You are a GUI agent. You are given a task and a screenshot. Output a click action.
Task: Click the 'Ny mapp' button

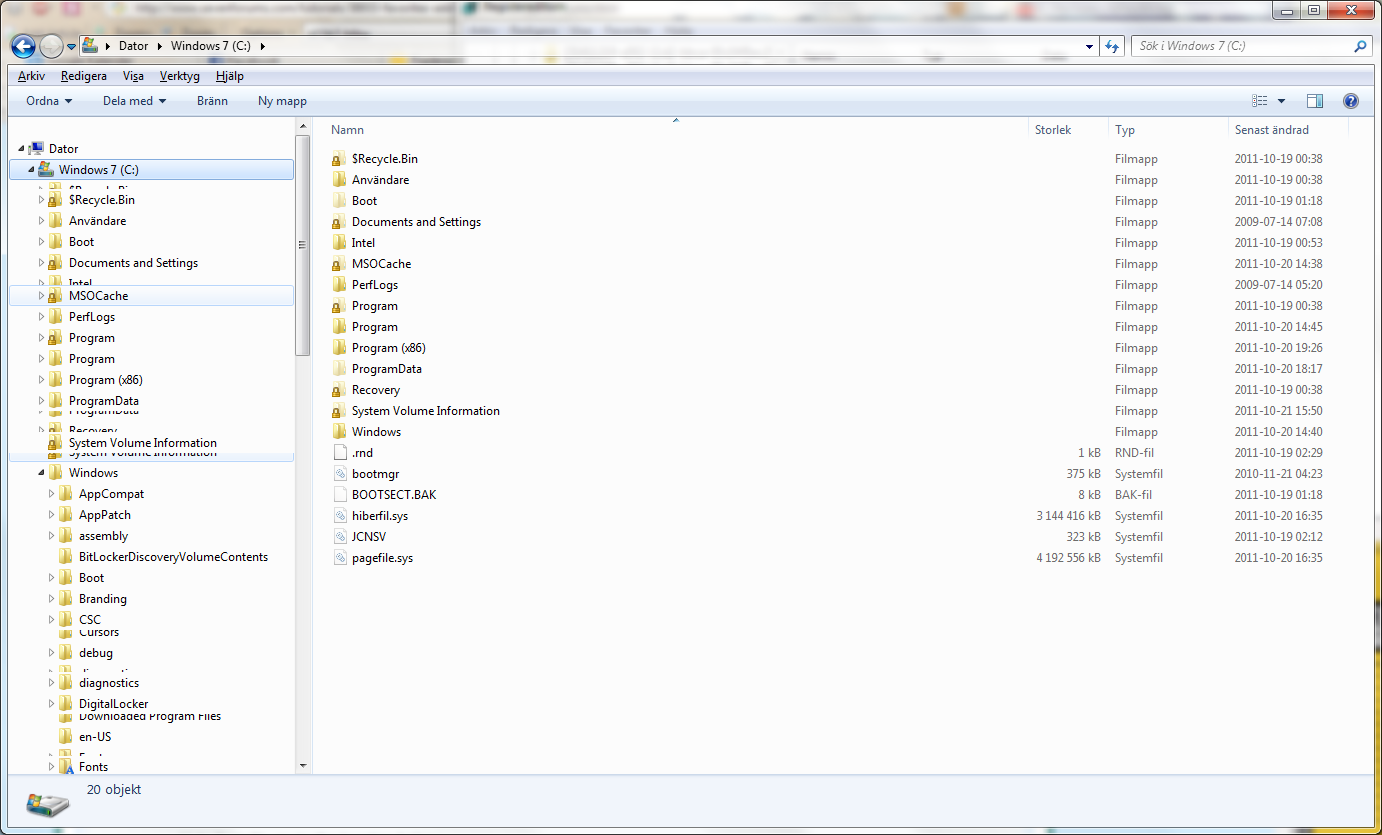click(282, 101)
